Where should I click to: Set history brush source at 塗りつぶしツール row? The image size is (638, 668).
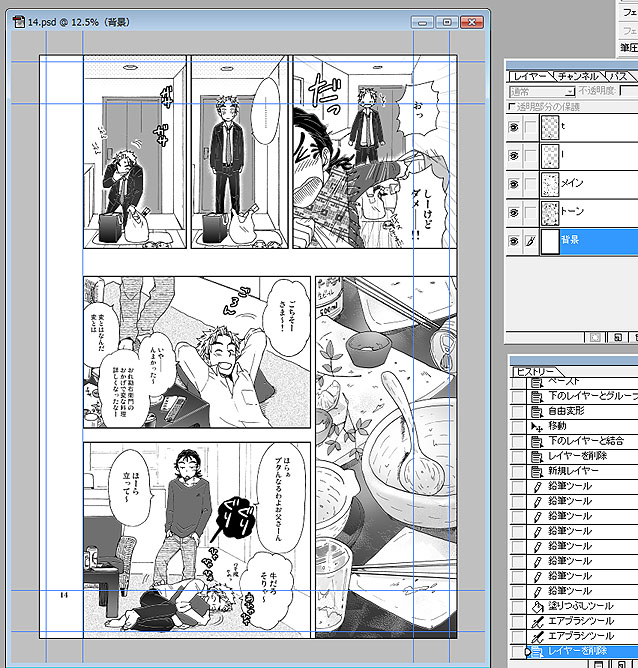coord(517,606)
